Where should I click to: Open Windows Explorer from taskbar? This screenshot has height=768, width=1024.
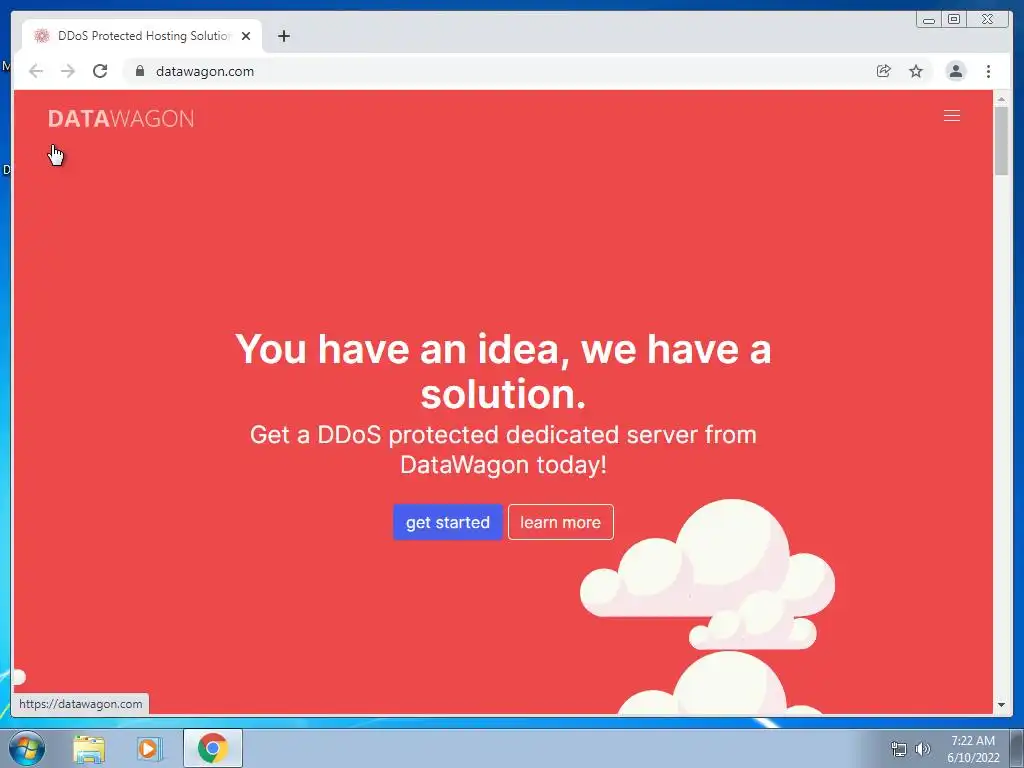click(89, 748)
